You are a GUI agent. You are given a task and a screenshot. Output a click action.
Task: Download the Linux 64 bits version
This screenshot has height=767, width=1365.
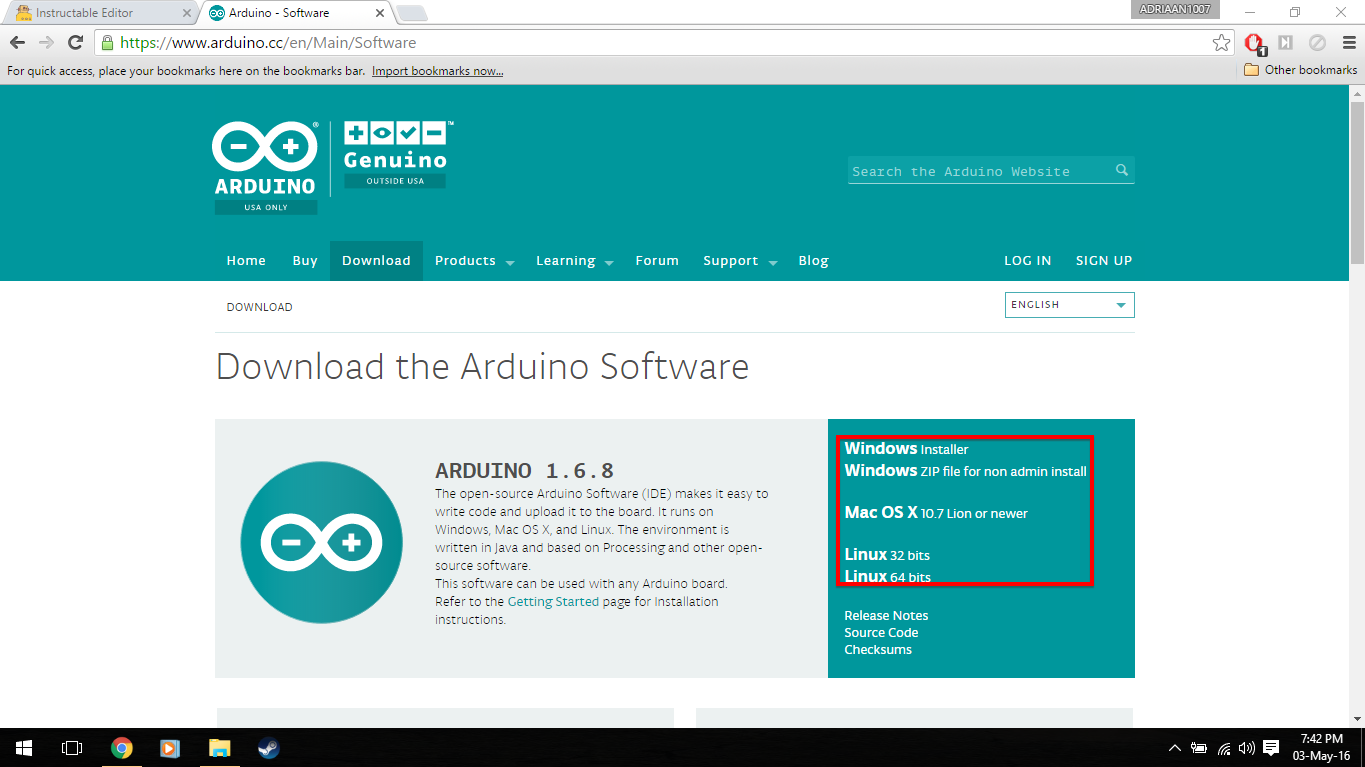pos(888,577)
